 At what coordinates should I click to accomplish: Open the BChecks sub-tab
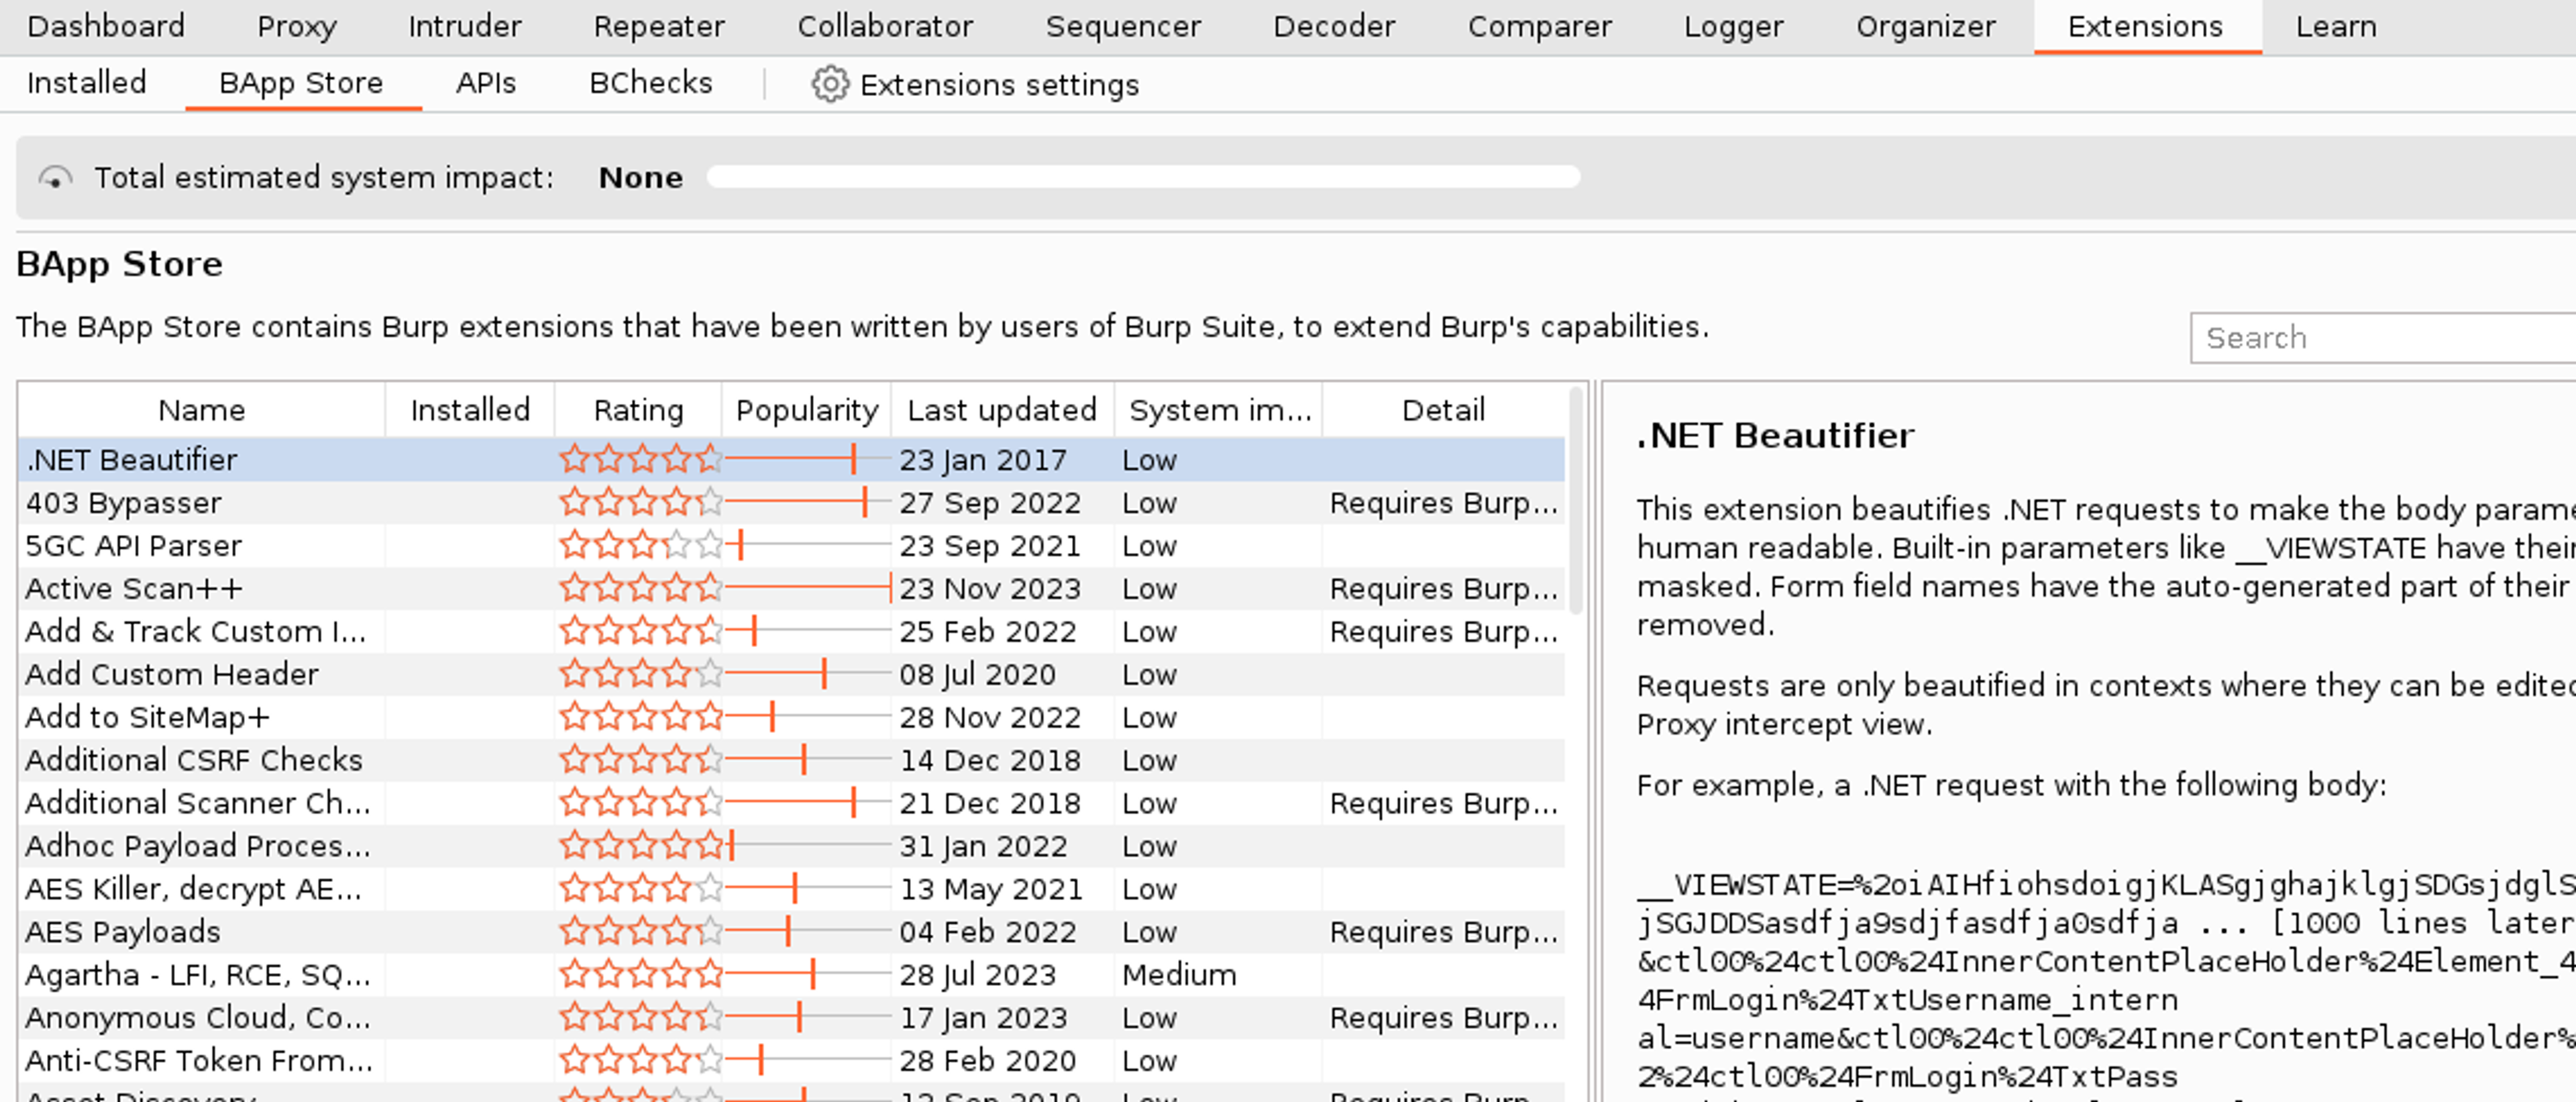650,83
